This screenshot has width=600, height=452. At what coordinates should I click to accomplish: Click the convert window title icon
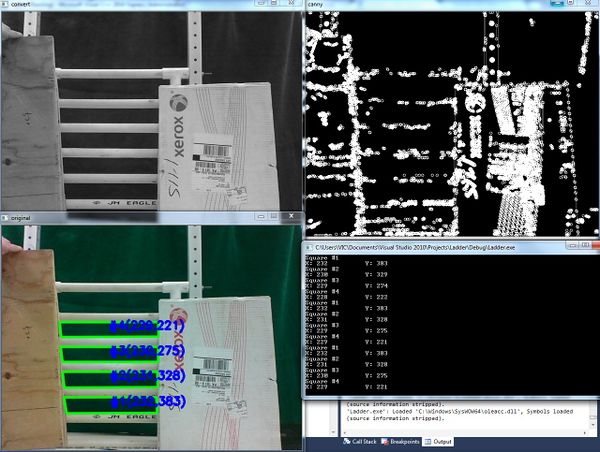(x=5, y=4)
